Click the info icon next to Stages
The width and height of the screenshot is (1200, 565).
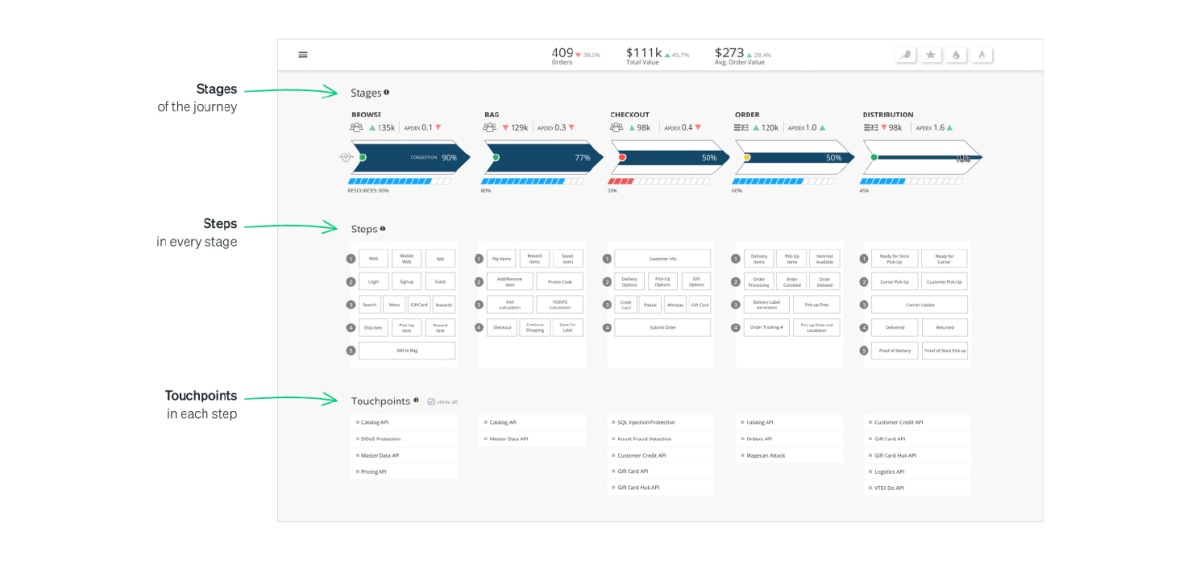pyautogui.click(x=387, y=92)
